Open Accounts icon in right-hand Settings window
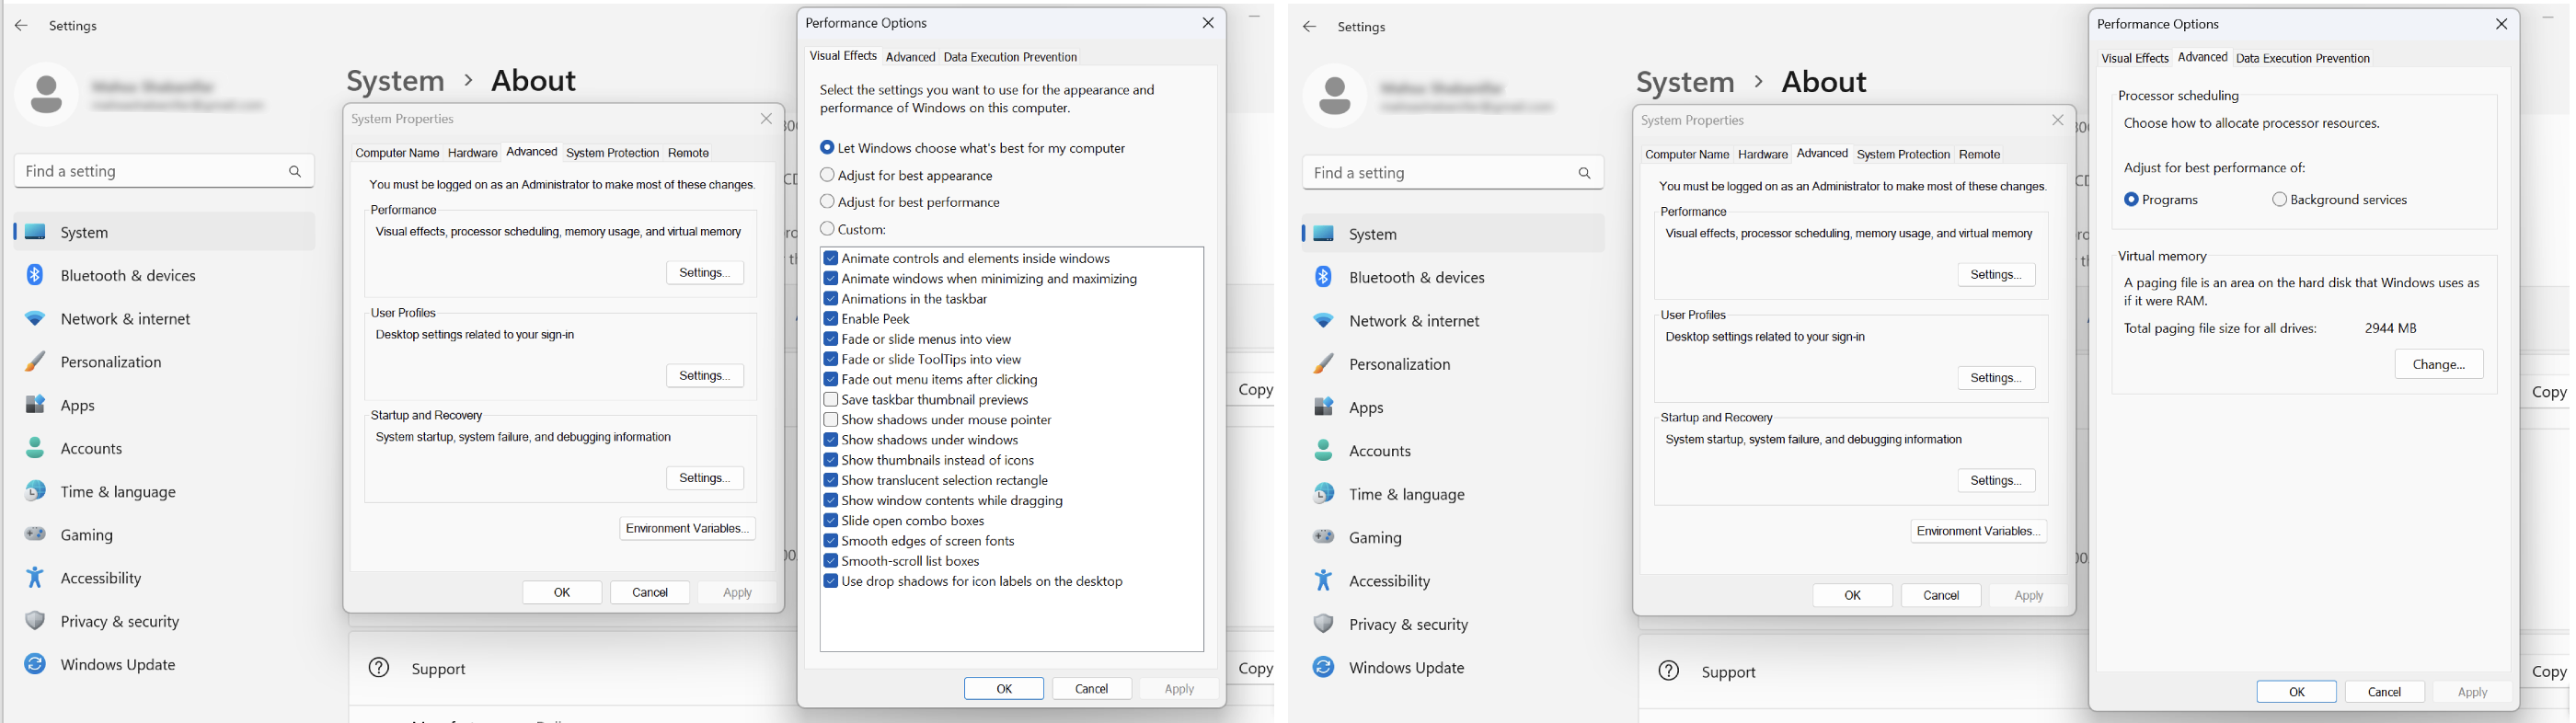Image resolution: width=2576 pixels, height=723 pixels. tap(1323, 450)
